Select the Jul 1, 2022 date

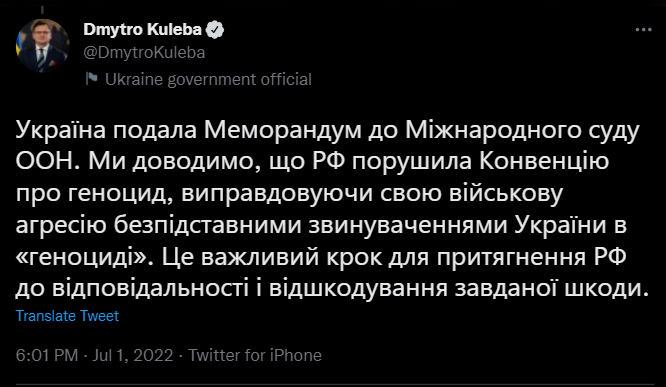[x=133, y=355]
